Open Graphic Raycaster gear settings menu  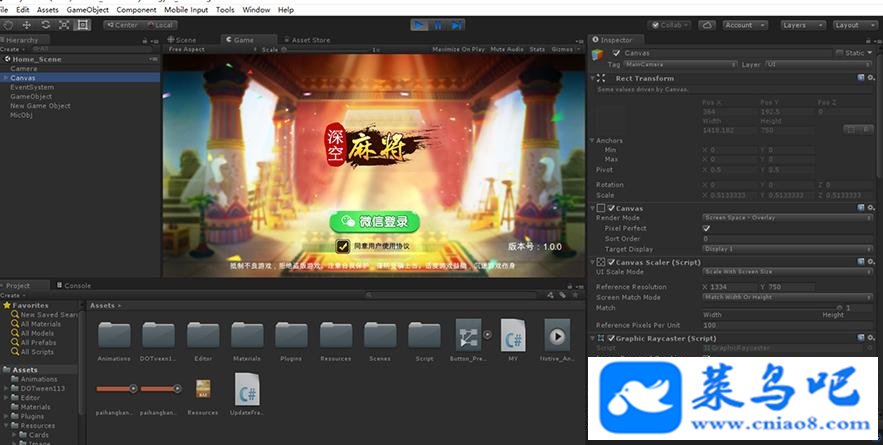[871, 338]
